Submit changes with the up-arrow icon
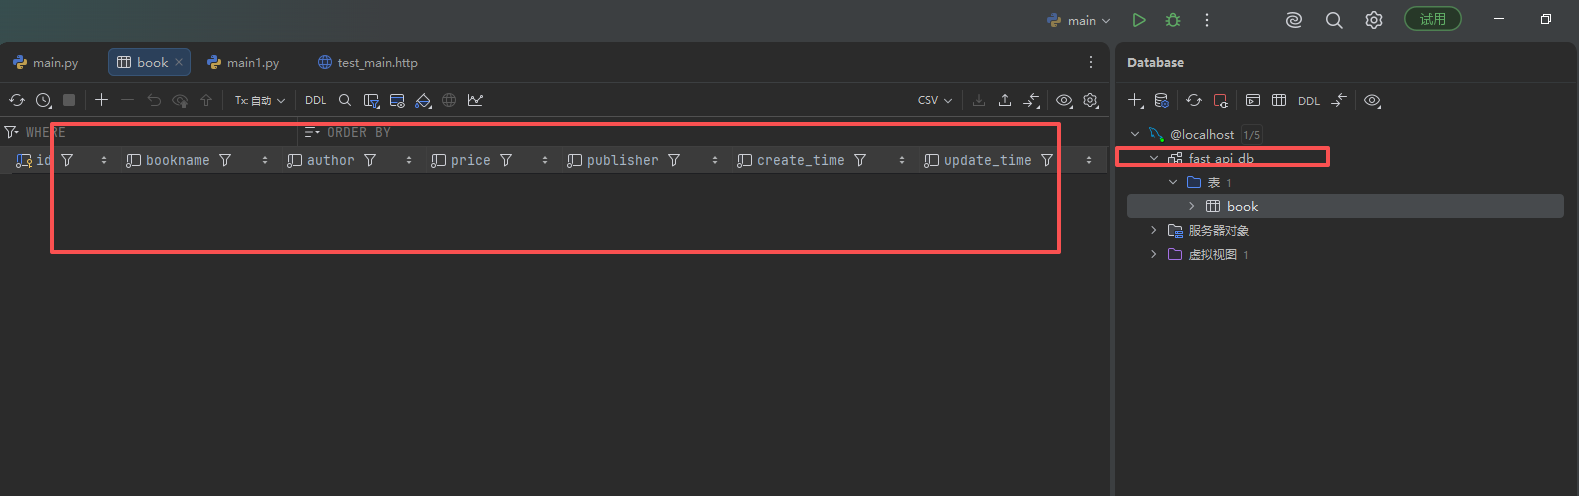 (x=206, y=100)
